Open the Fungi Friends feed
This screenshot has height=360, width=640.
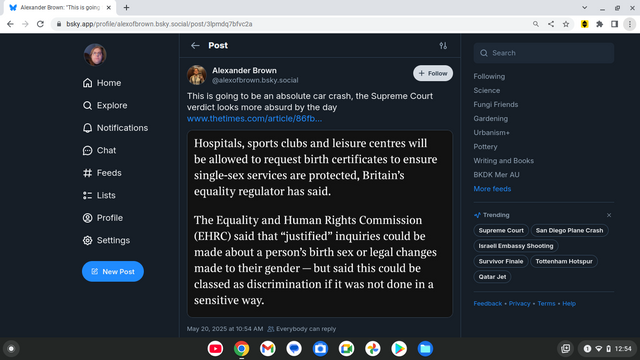point(496,104)
